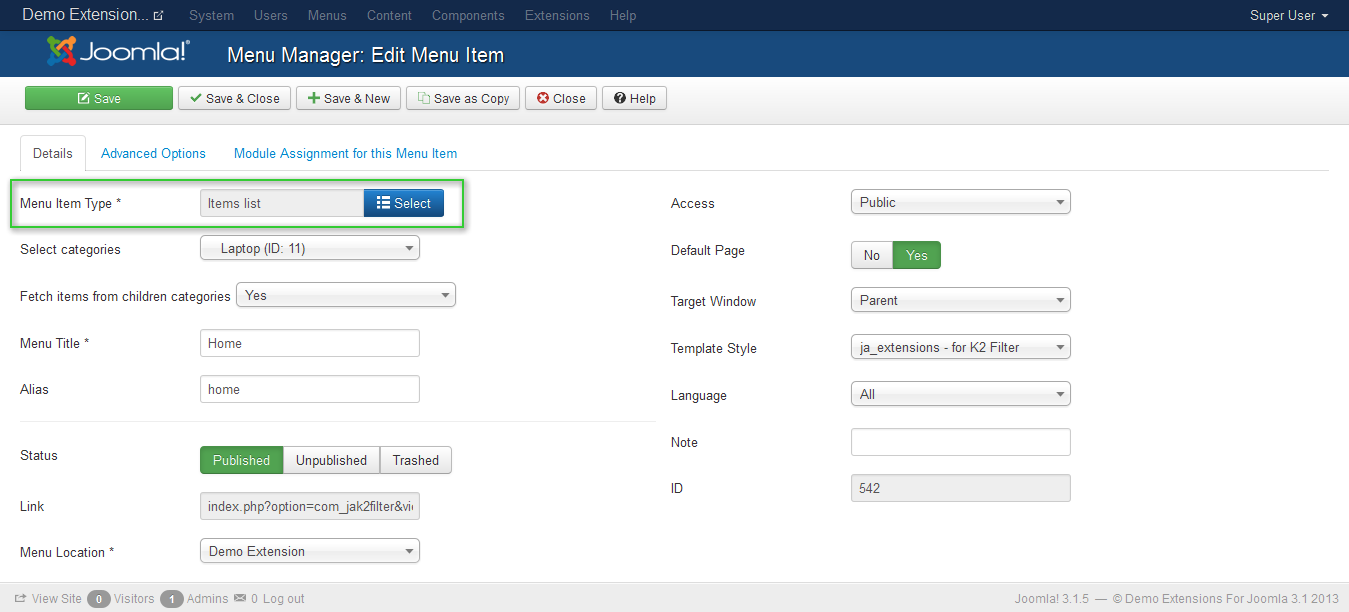
Task: Click the Joomla logo icon
Action: click(61, 51)
